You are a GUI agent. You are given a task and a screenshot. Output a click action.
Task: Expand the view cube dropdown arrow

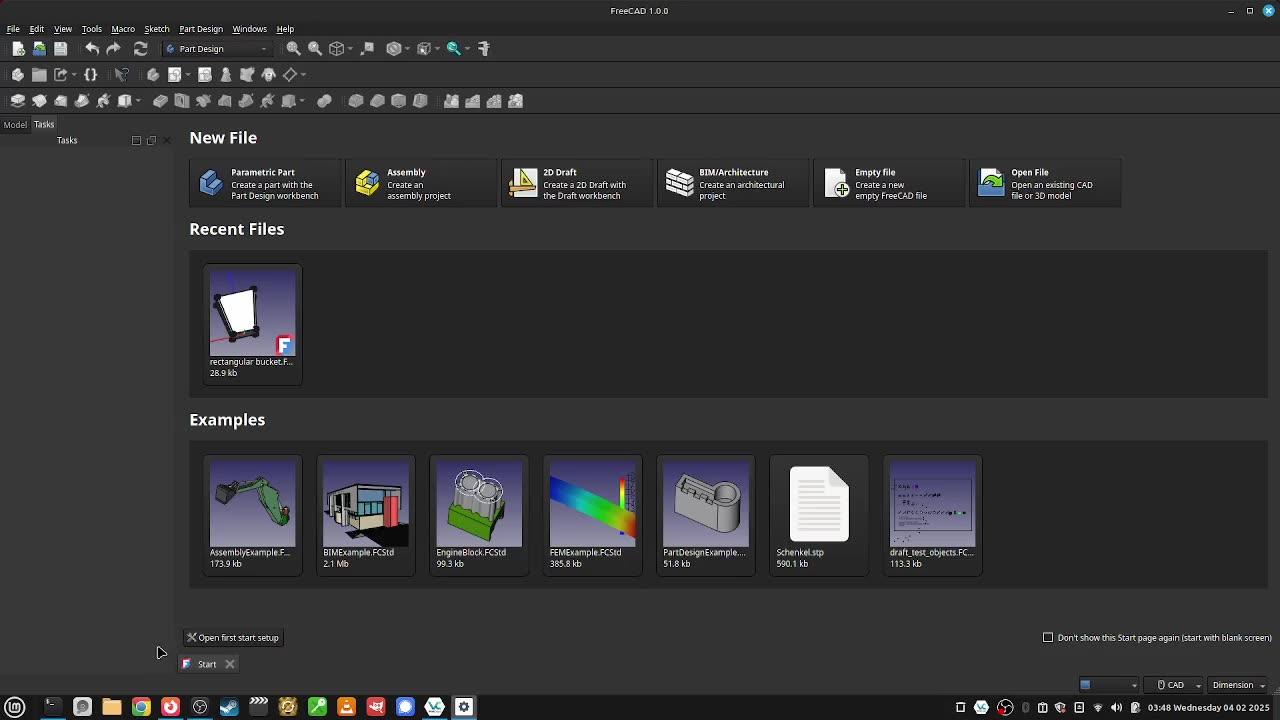[350, 48]
